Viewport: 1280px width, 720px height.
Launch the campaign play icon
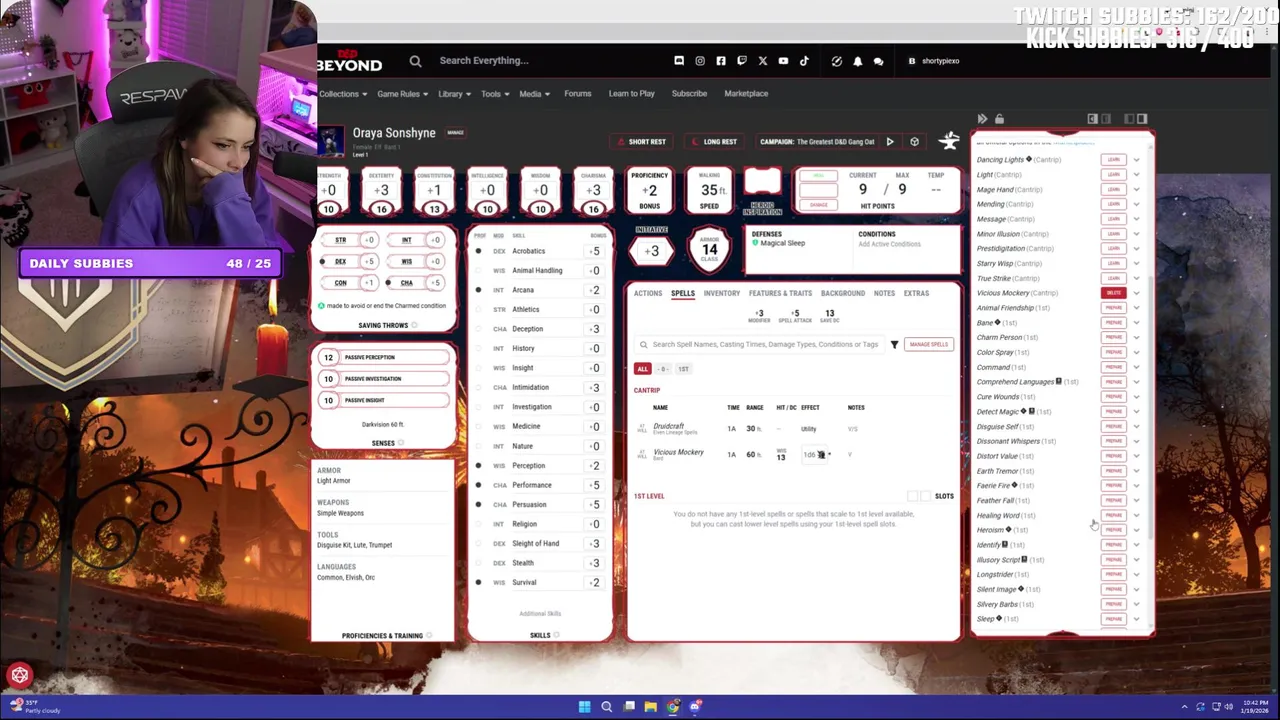(890, 142)
